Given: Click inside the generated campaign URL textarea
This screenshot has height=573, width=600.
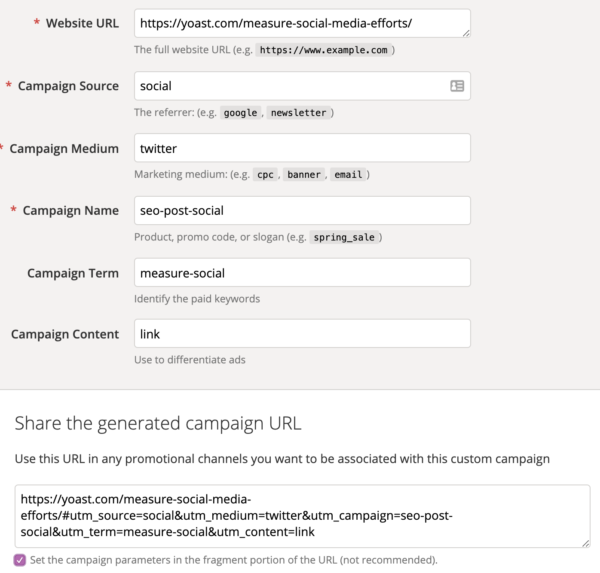Looking at the screenshot, I should pyautogui.click(x=302, y=515).
